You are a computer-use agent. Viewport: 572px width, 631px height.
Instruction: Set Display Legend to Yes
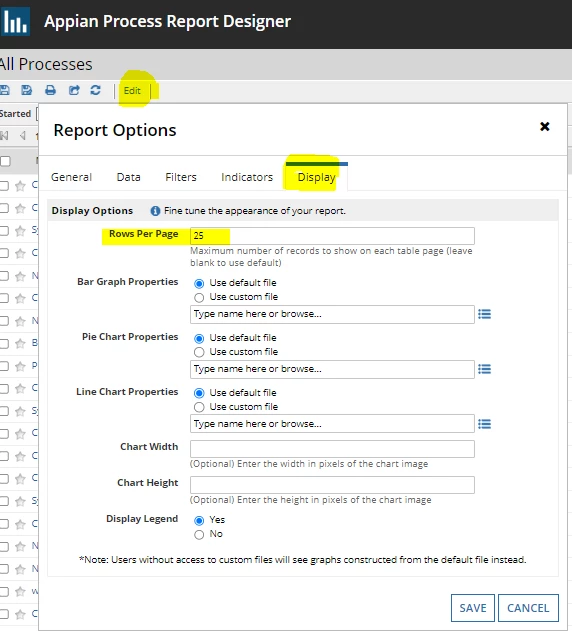click(199, 520)
